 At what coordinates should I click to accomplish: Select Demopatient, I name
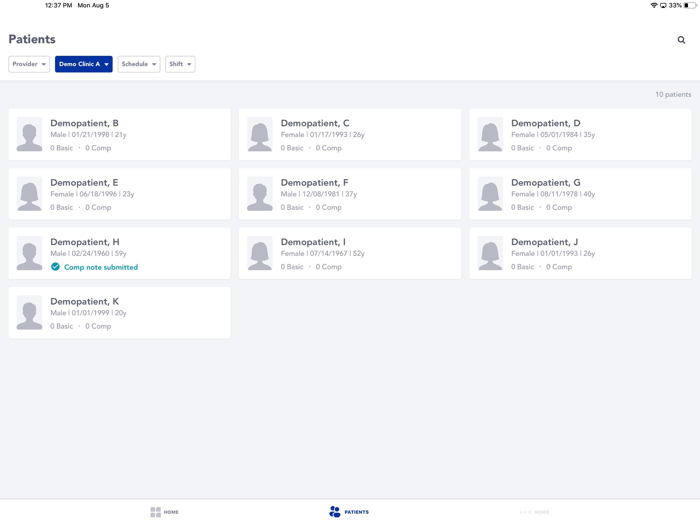pos(313,242)
